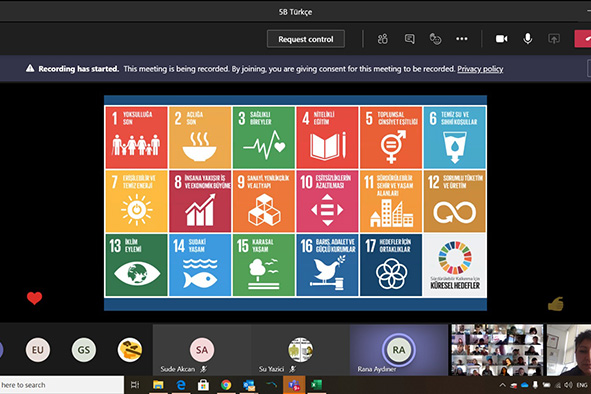This screenshot has height=394, width=591.
Task: Select the yellow emoji participant avatar
Action: click(130, 350)
